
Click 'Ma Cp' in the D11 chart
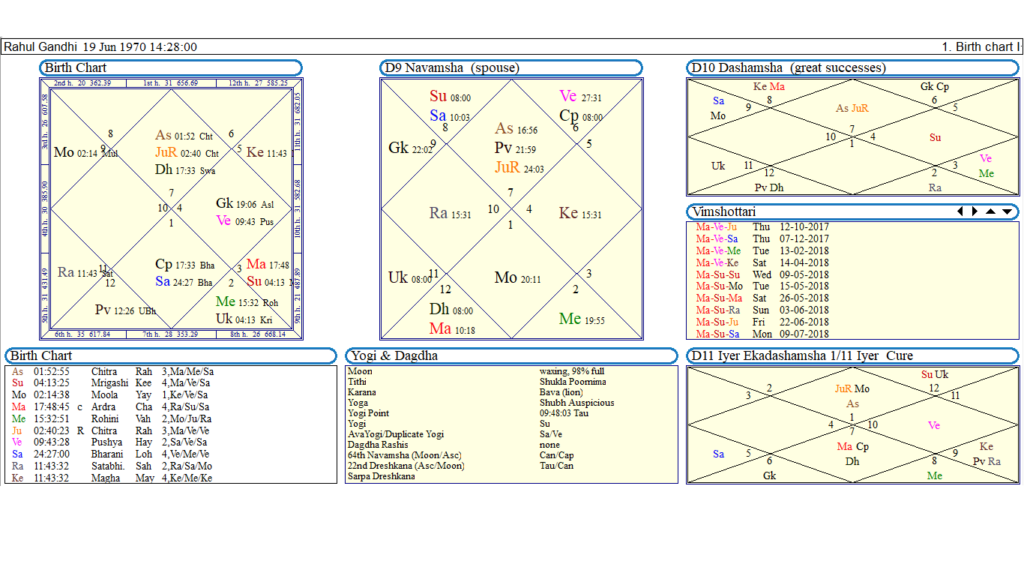[853, 447]
